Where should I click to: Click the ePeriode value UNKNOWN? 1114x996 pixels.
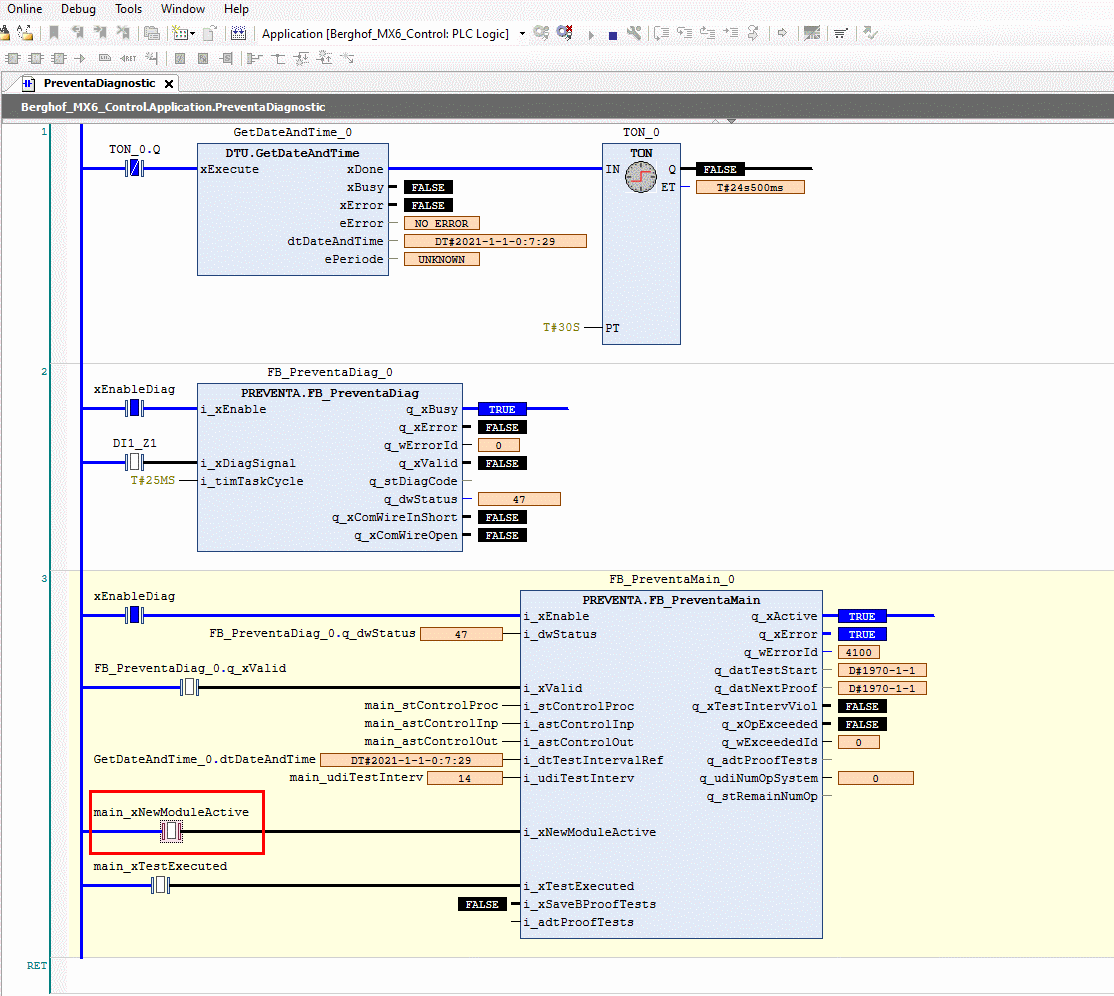pos(441,259)
